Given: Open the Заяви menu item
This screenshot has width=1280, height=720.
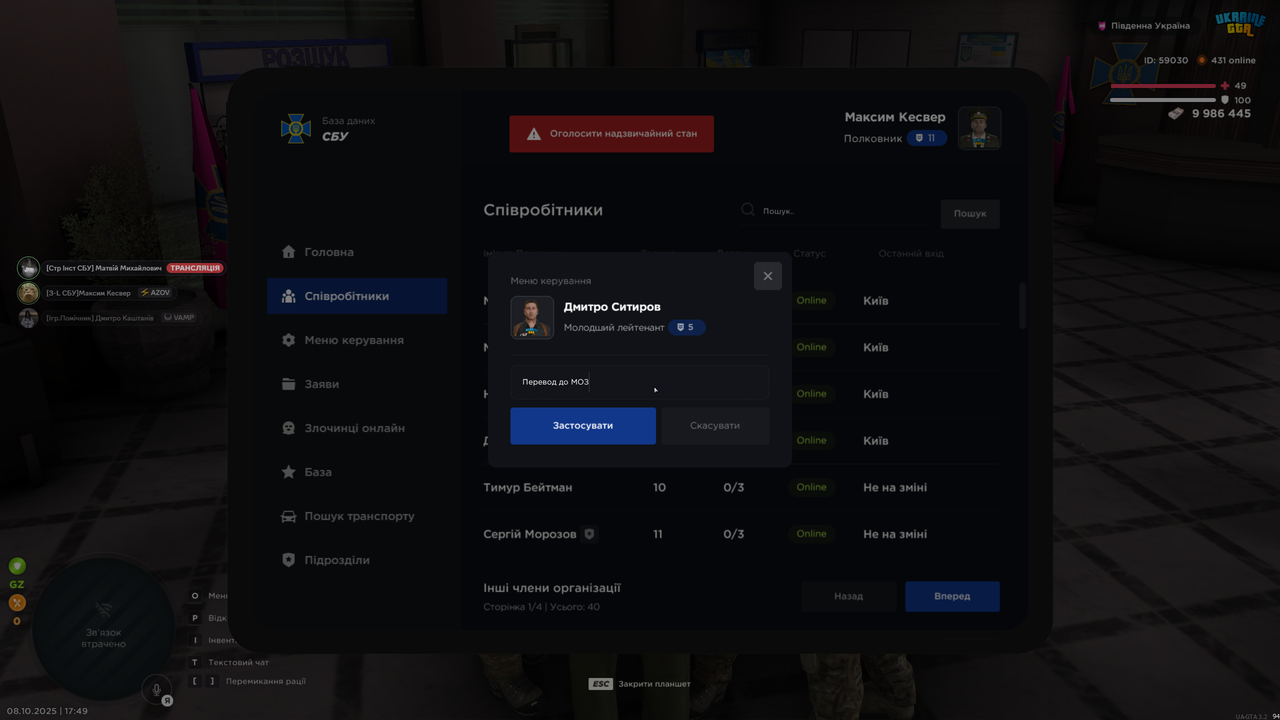Looking at the screenshot, I should [357, 384].
